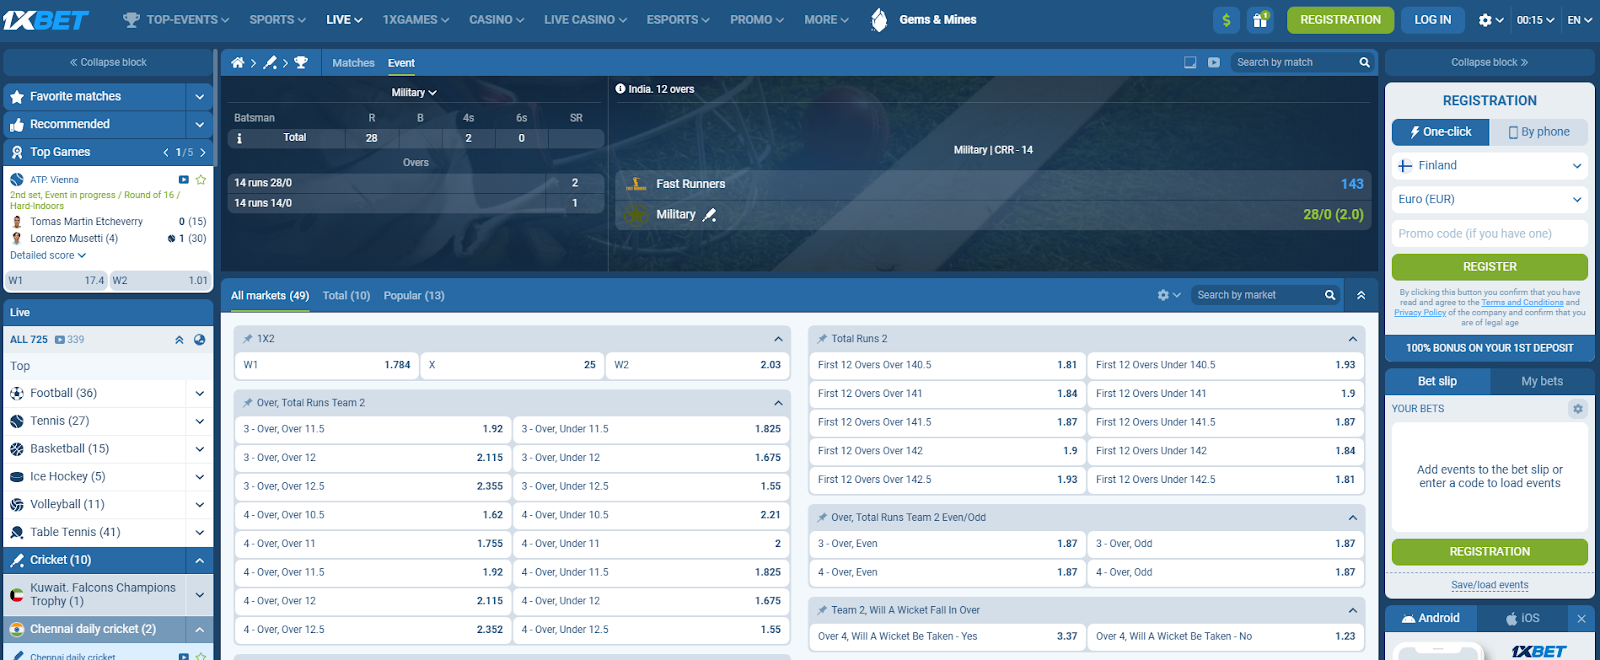1600x660 pixels.
Task: Collapse the left sidebar block
Action: point(108,62)
